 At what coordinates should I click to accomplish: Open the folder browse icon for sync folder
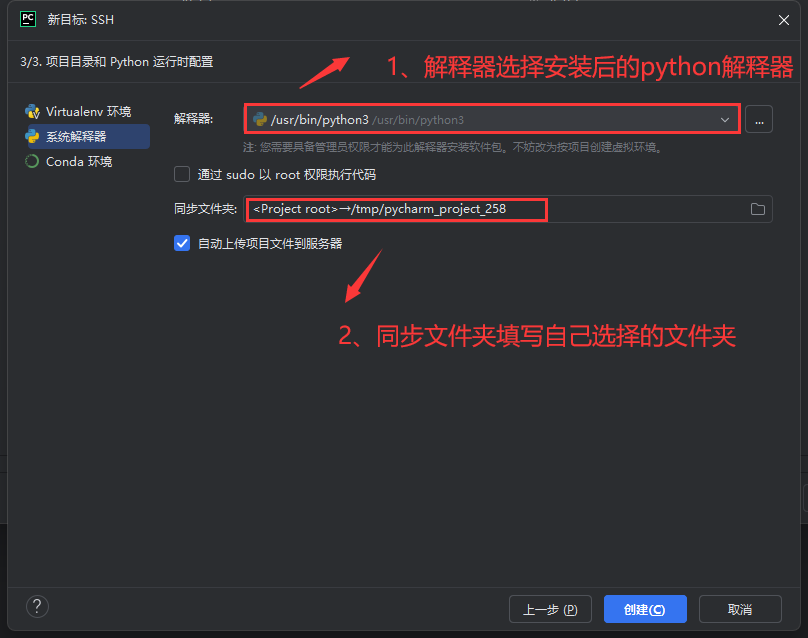(758, 209)
